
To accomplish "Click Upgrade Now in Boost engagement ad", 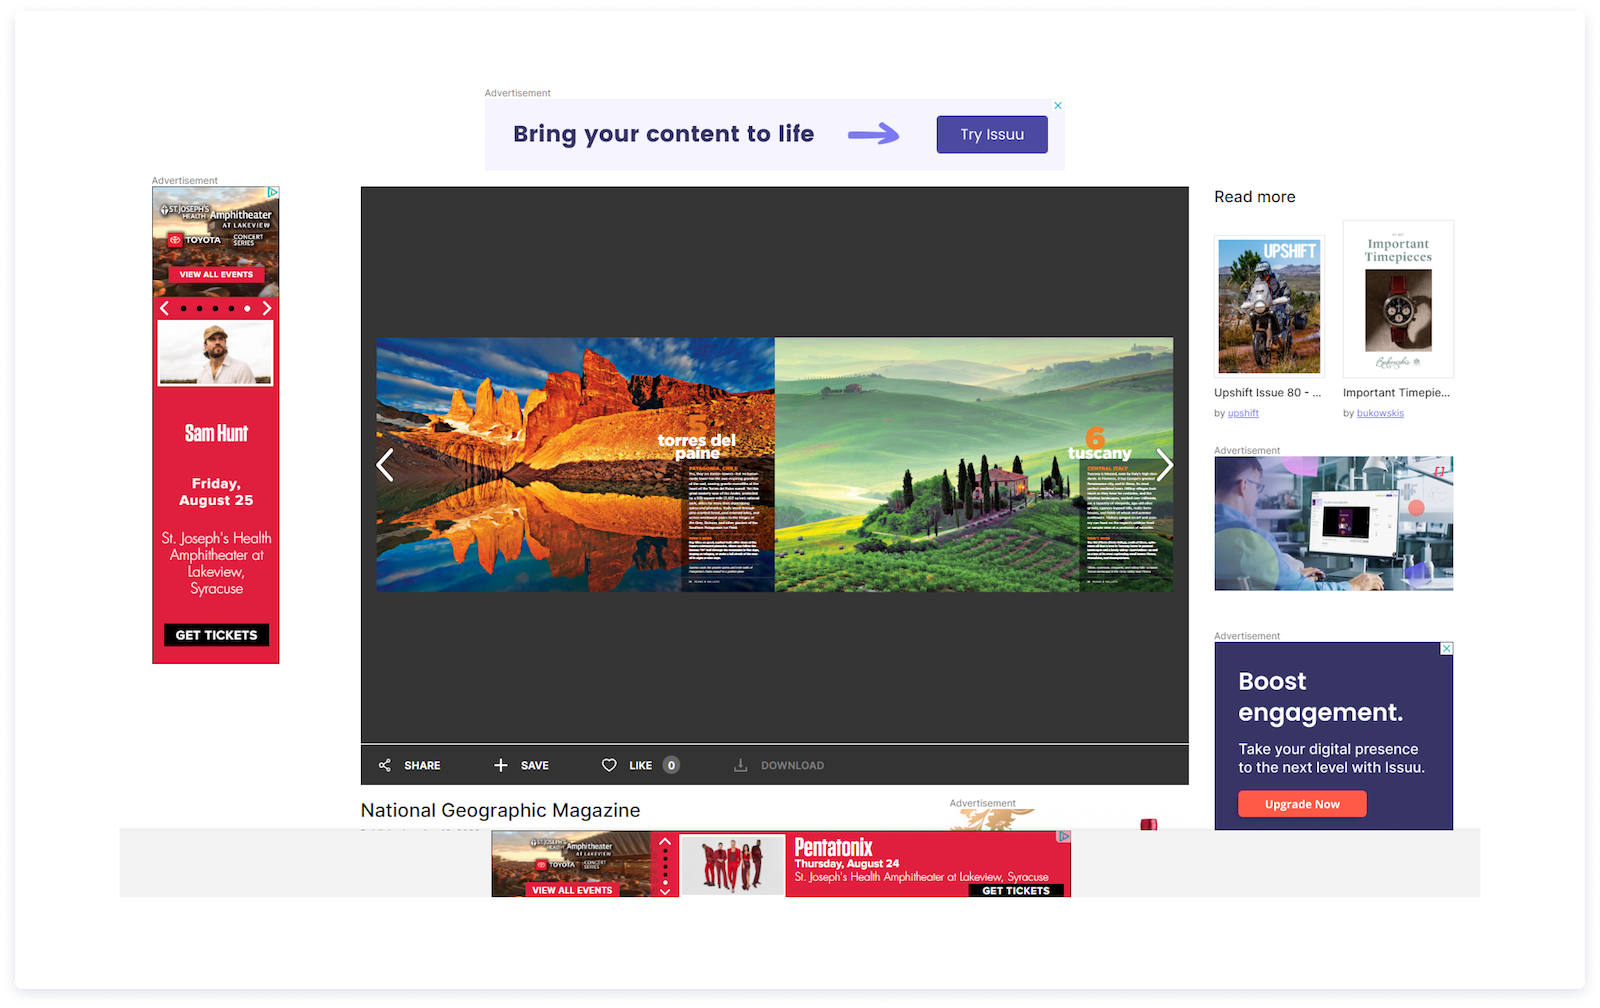I will click(x=1302, y=803).
